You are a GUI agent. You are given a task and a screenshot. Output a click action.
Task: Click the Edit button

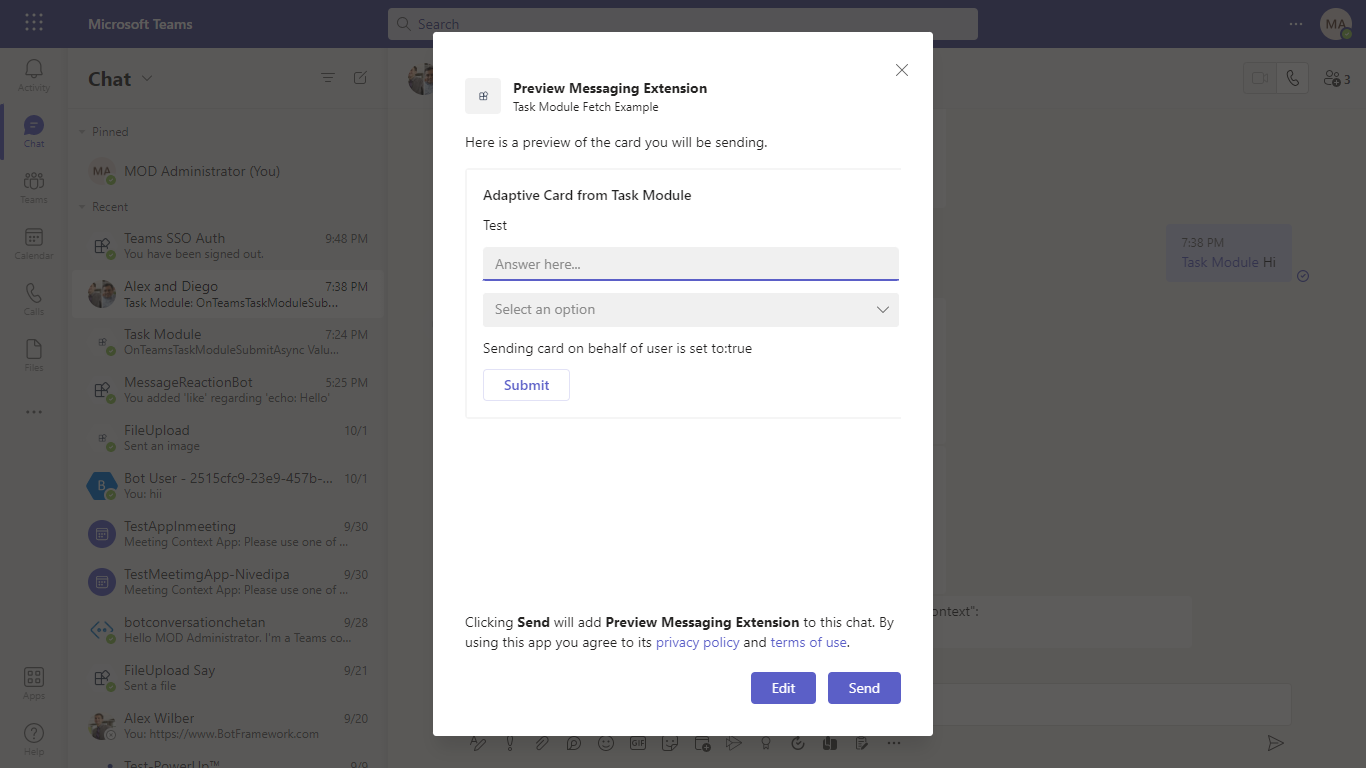point(783,688)
